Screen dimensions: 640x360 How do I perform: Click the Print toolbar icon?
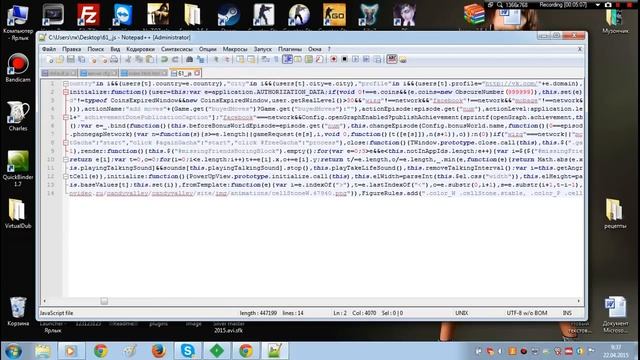(x=114, y=60)
